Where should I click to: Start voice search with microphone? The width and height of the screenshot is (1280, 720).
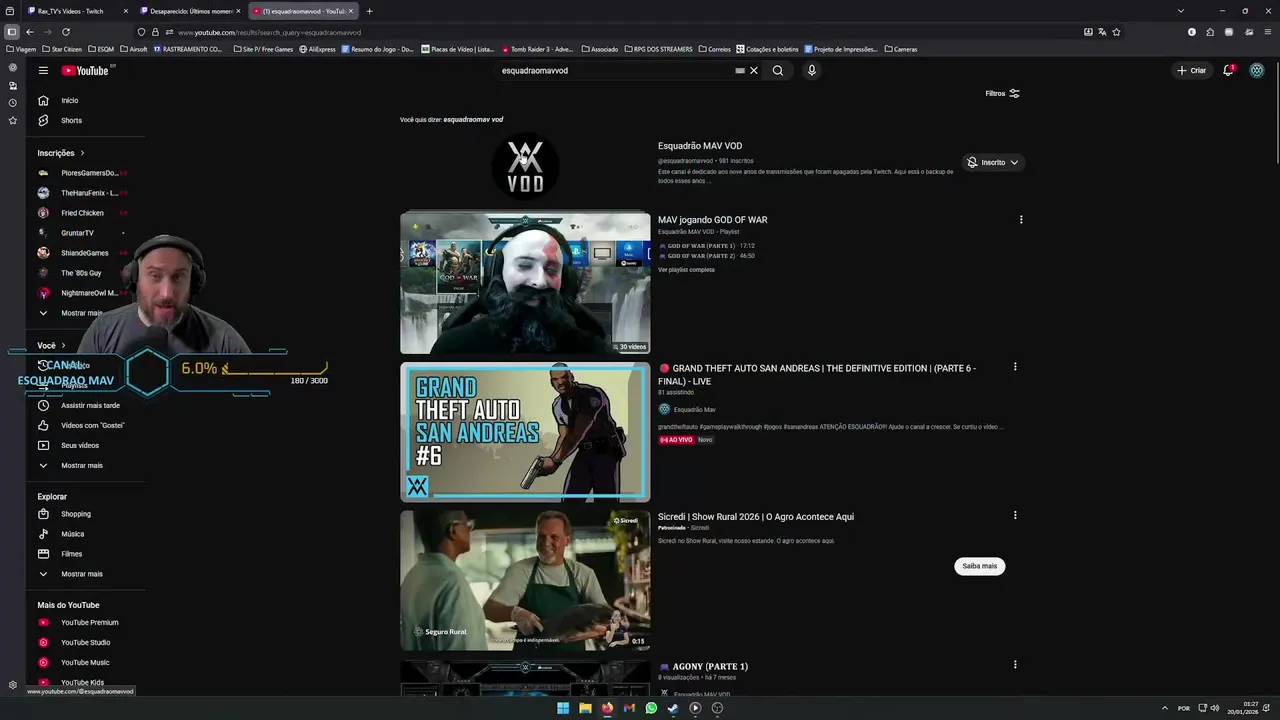tap(812, 70)
